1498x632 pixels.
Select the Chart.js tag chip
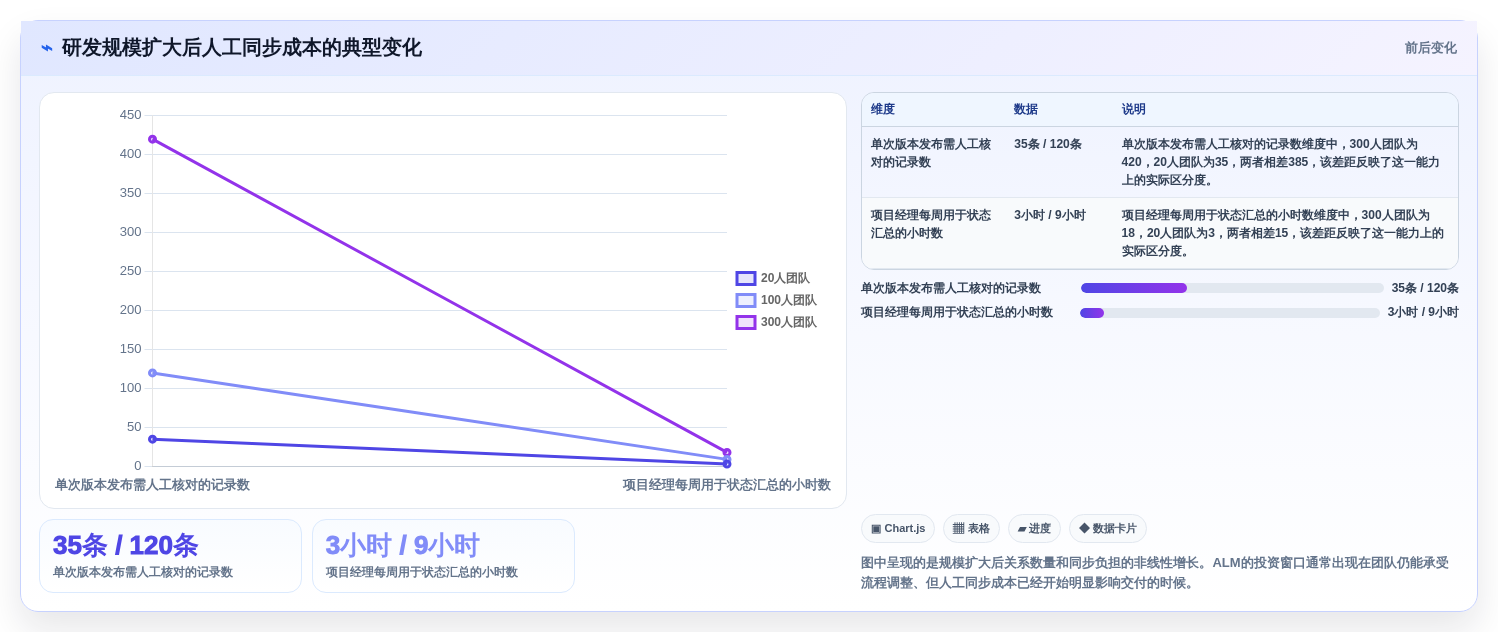point(897,528)
